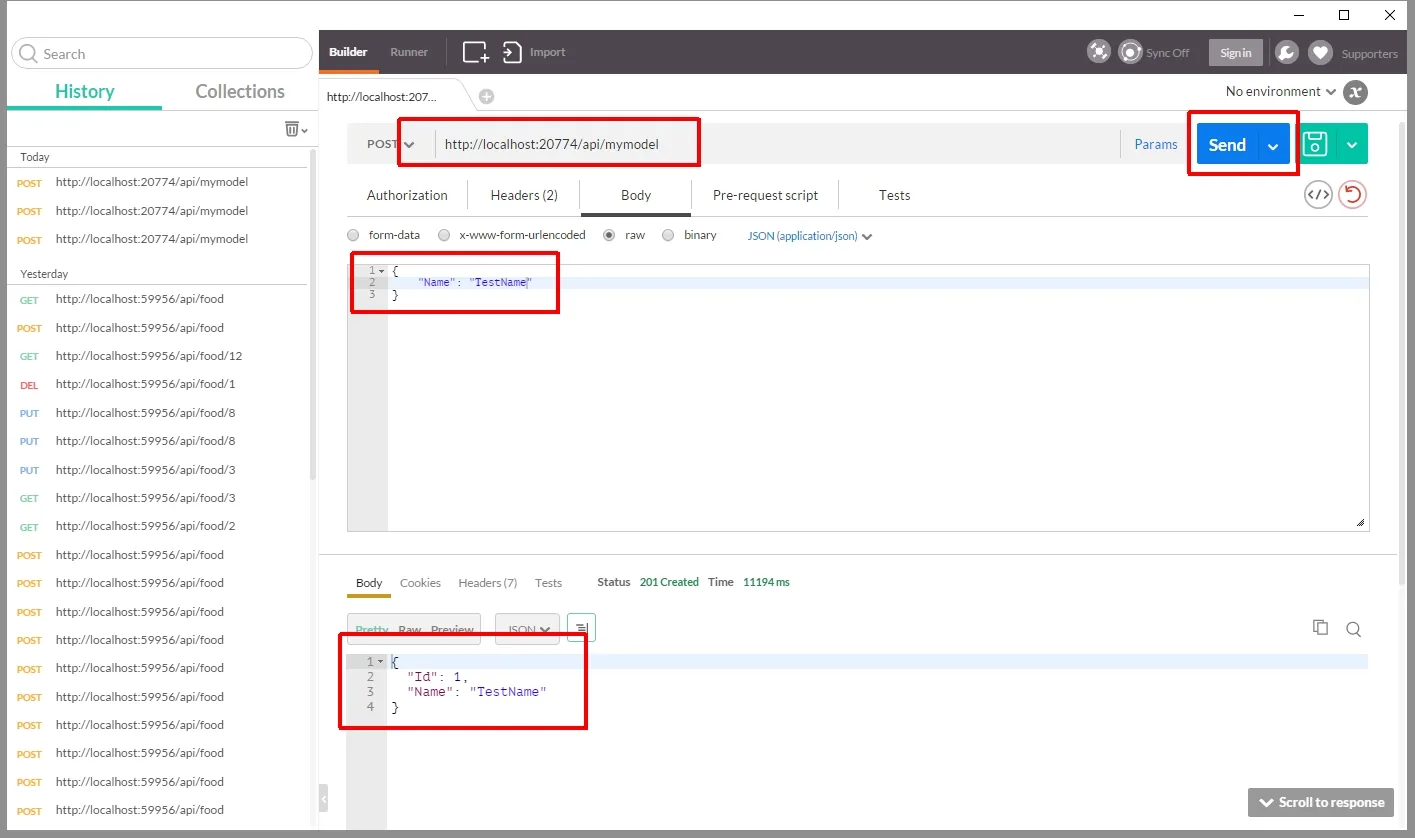Select raw body type radio

(609, 235)
